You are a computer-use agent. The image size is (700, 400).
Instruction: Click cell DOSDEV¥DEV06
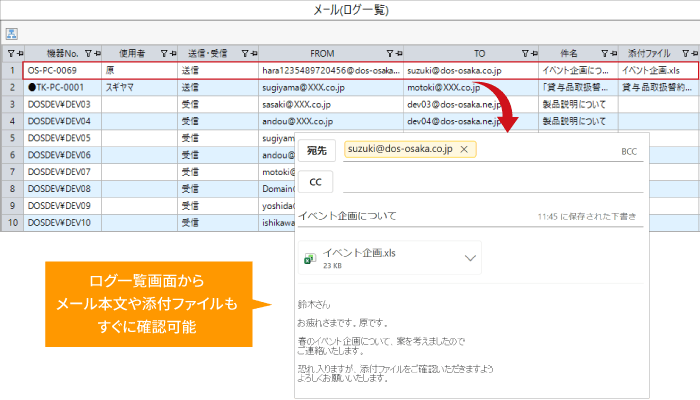(62, 155)
